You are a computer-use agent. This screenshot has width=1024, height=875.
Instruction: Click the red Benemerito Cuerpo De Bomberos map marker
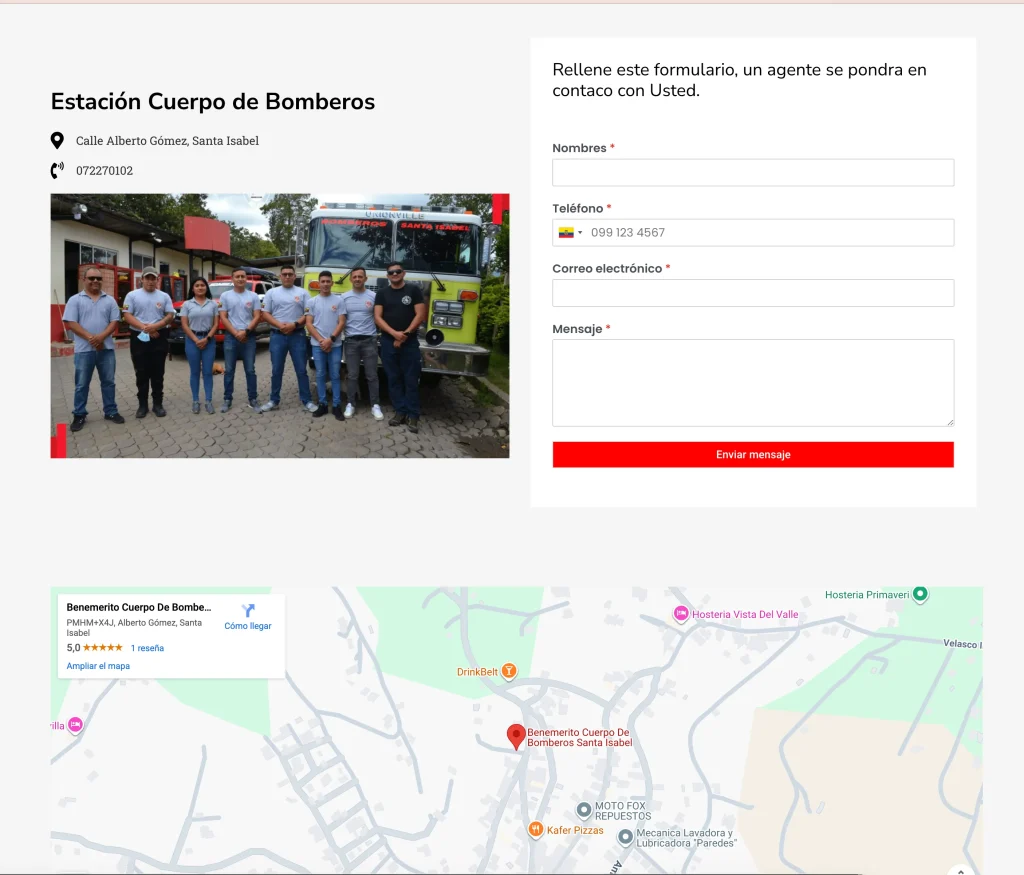516,736
